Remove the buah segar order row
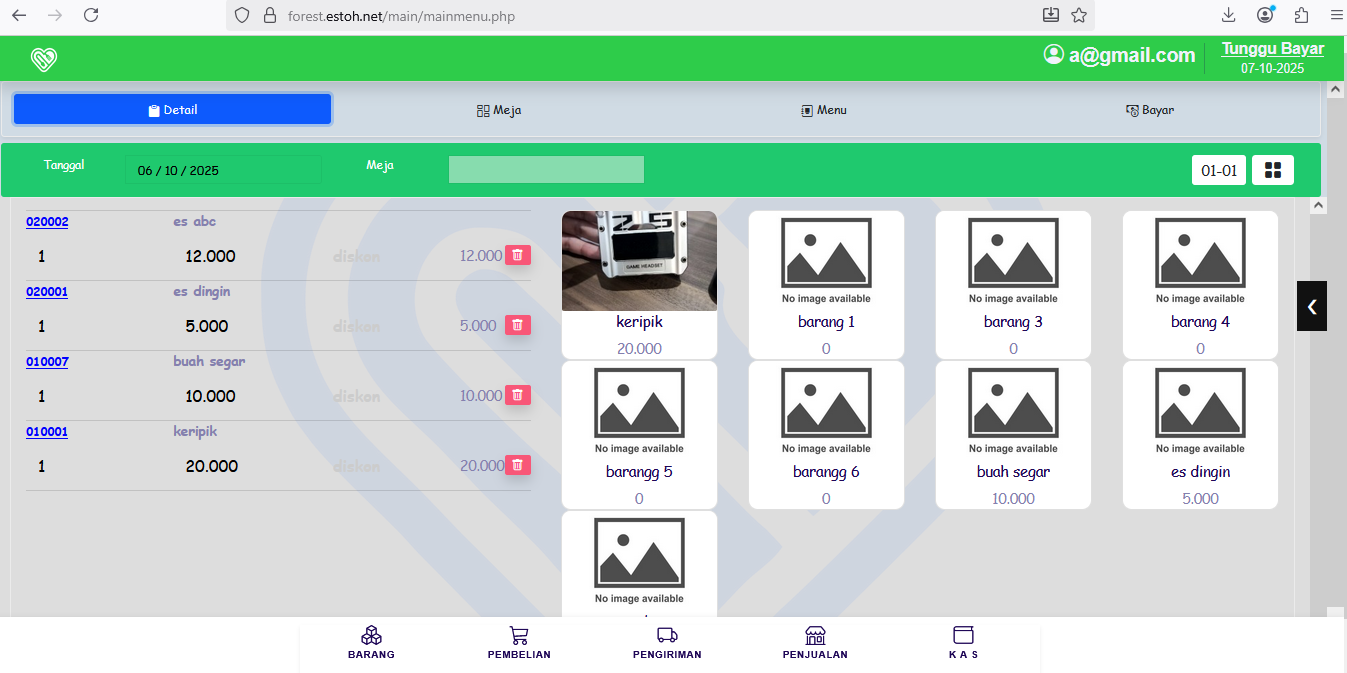1347x673 pixels. click(x=517, y=395)
